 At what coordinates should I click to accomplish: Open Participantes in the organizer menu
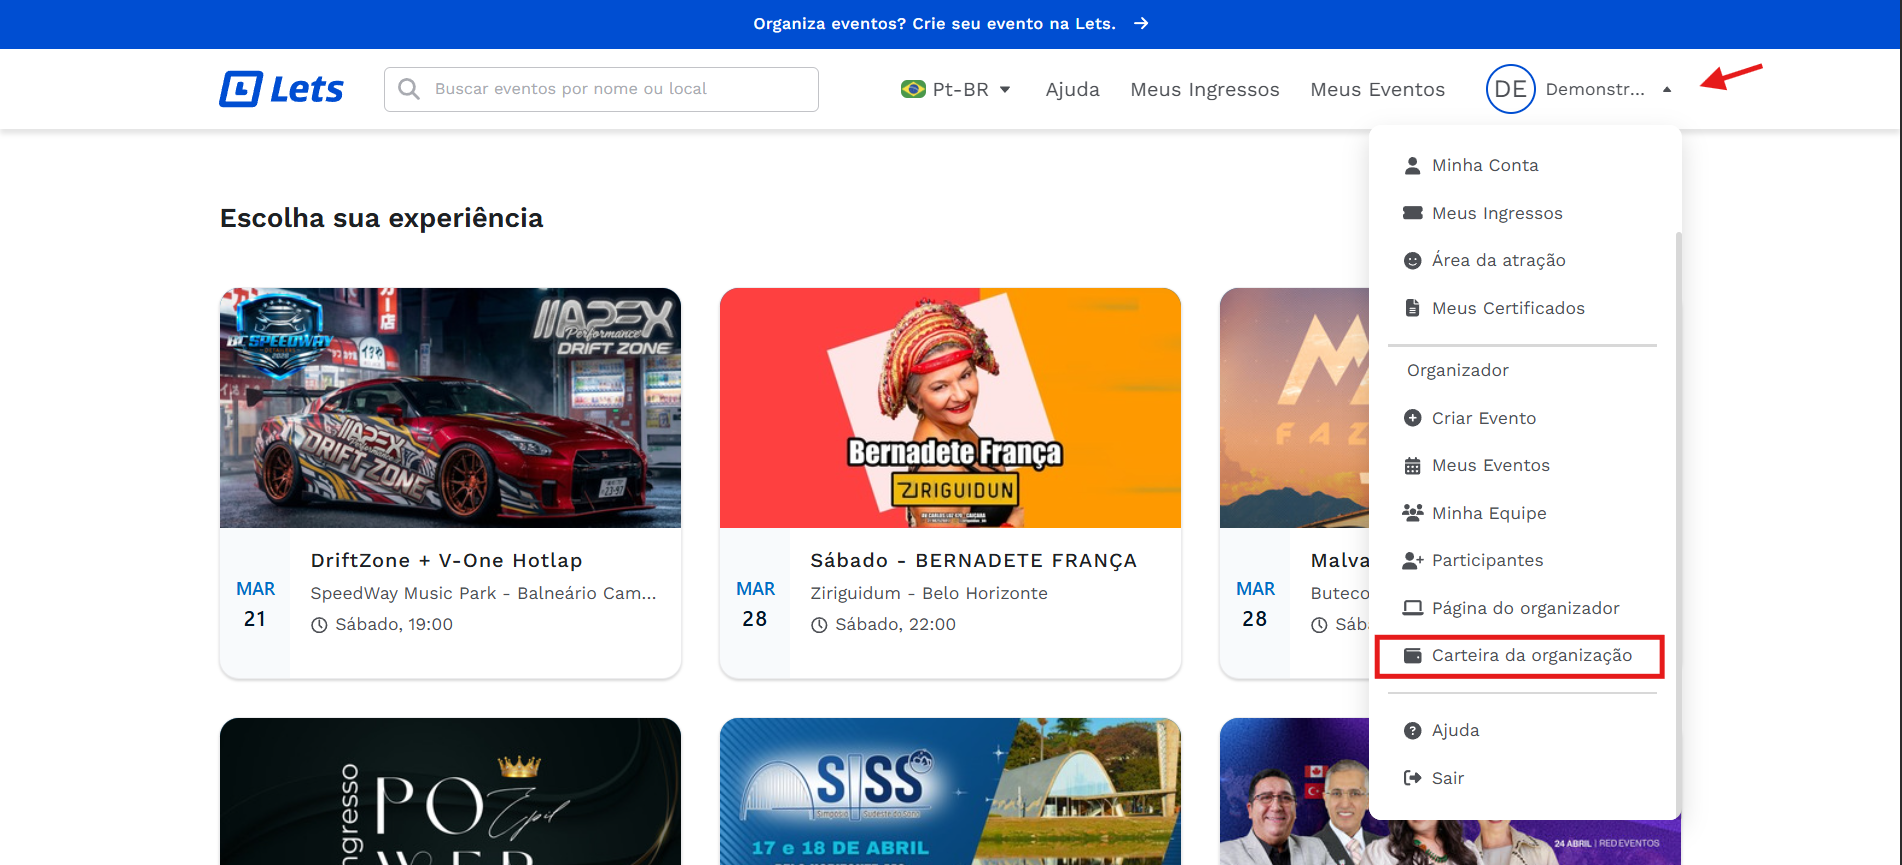tap(1487, 560)
